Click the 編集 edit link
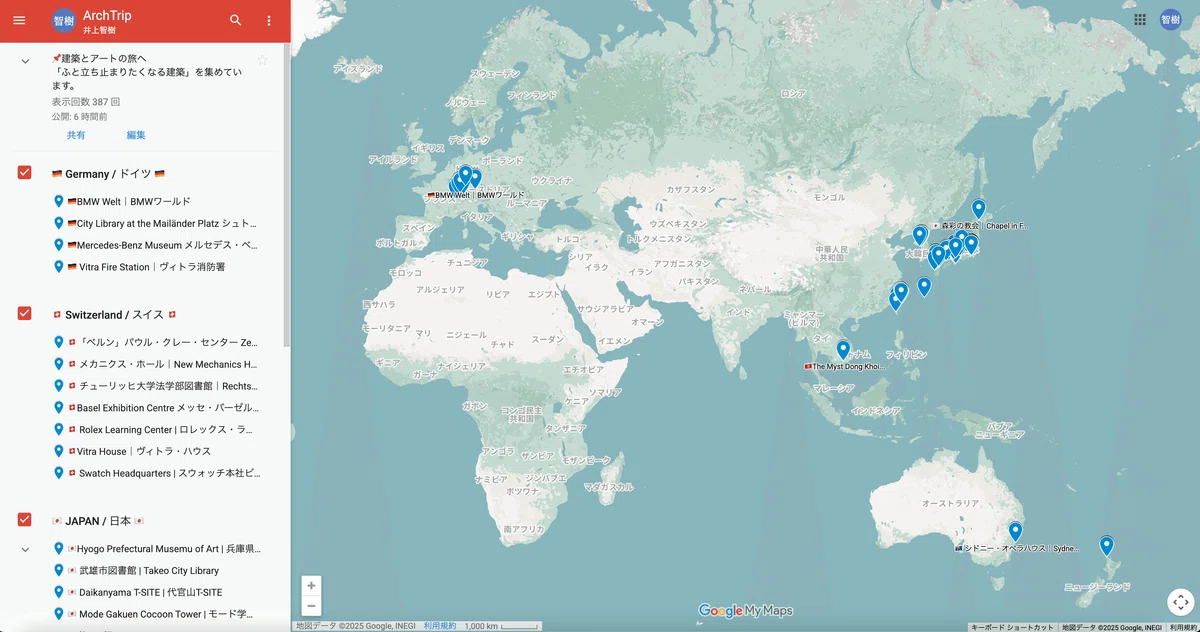 136,135
